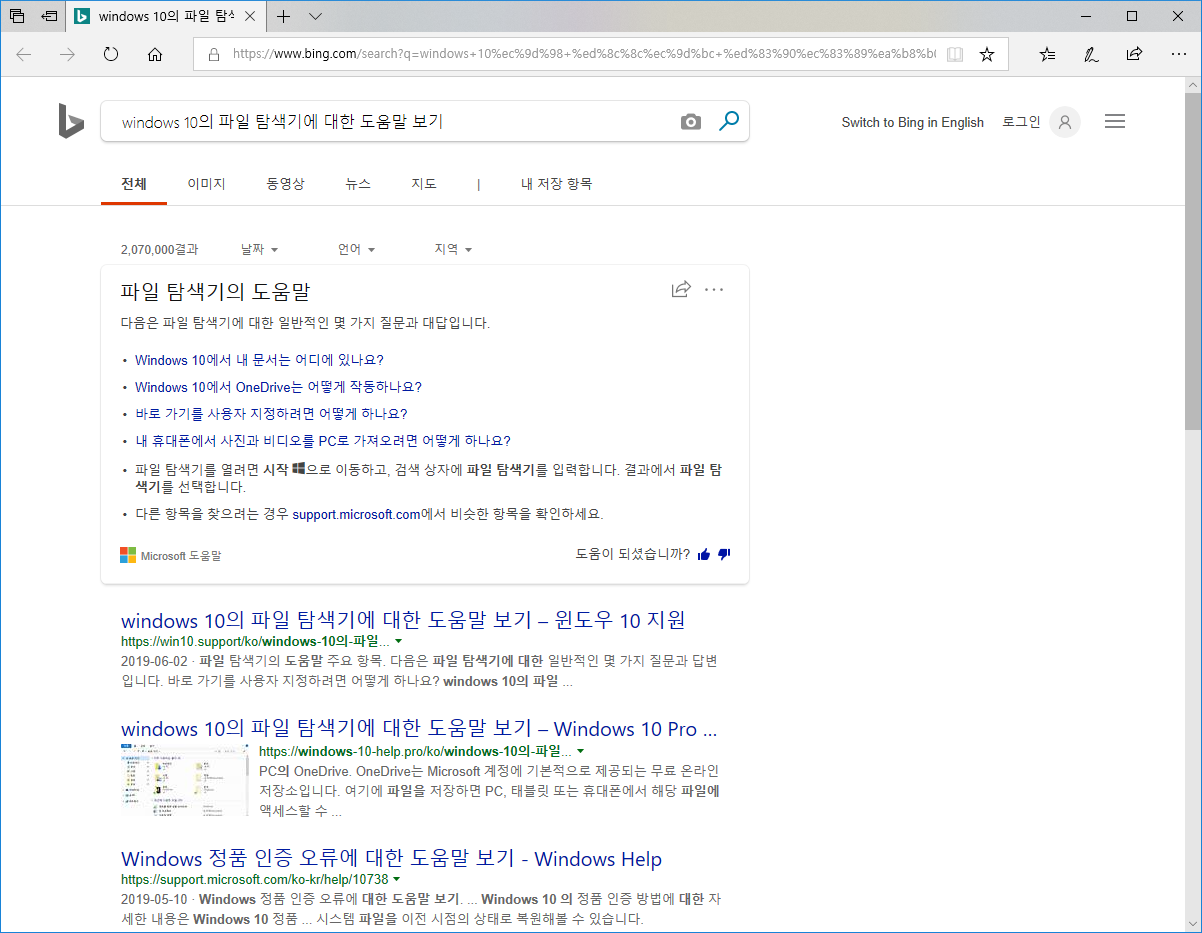The height and width of the screenshot is (933, 1202).
Task: Close the Bing search tab
Action: (x=250, y=16)
